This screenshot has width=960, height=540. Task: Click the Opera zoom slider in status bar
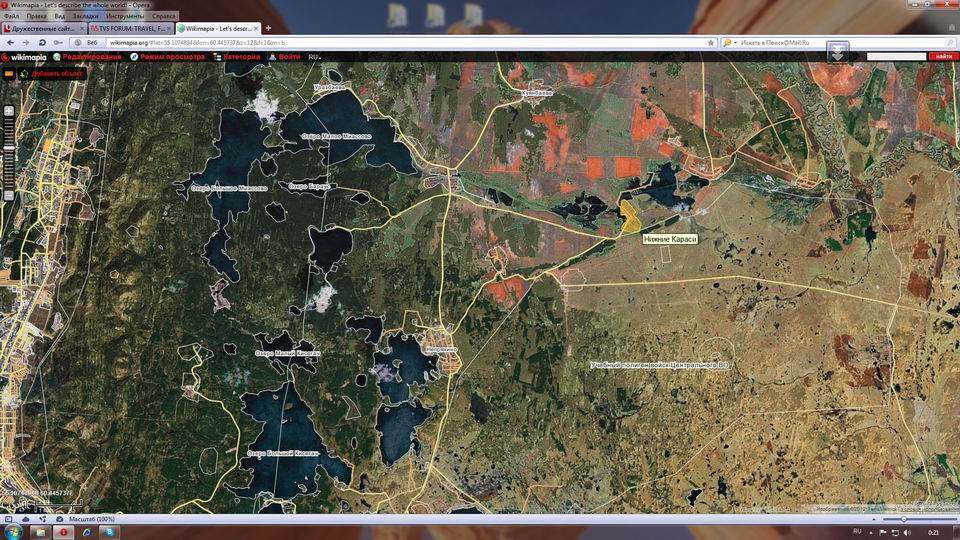(903, 520)
